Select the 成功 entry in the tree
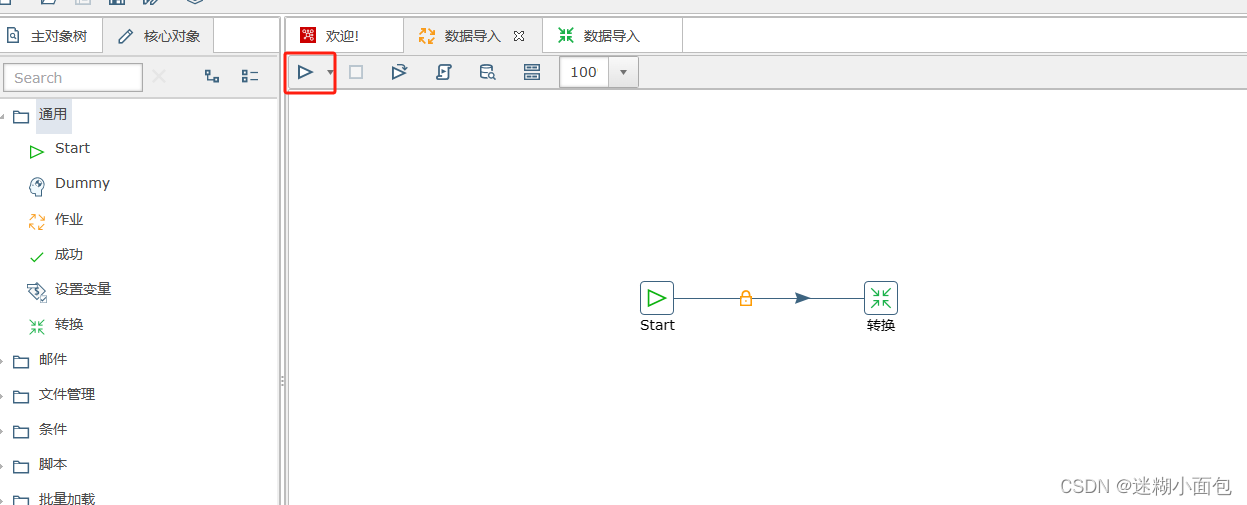The width and height of the screenshot is (1247, 505). tap(69, 254)
